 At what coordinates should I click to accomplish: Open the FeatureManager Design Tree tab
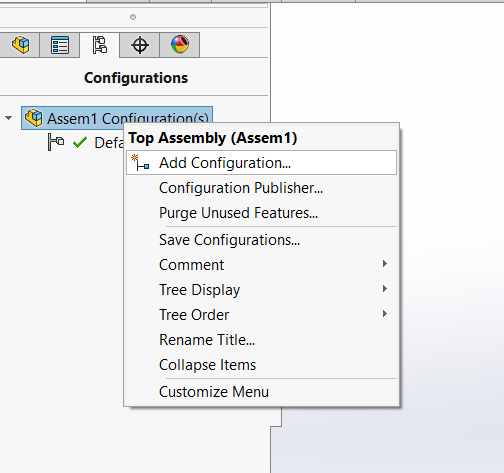coord(20,45)
